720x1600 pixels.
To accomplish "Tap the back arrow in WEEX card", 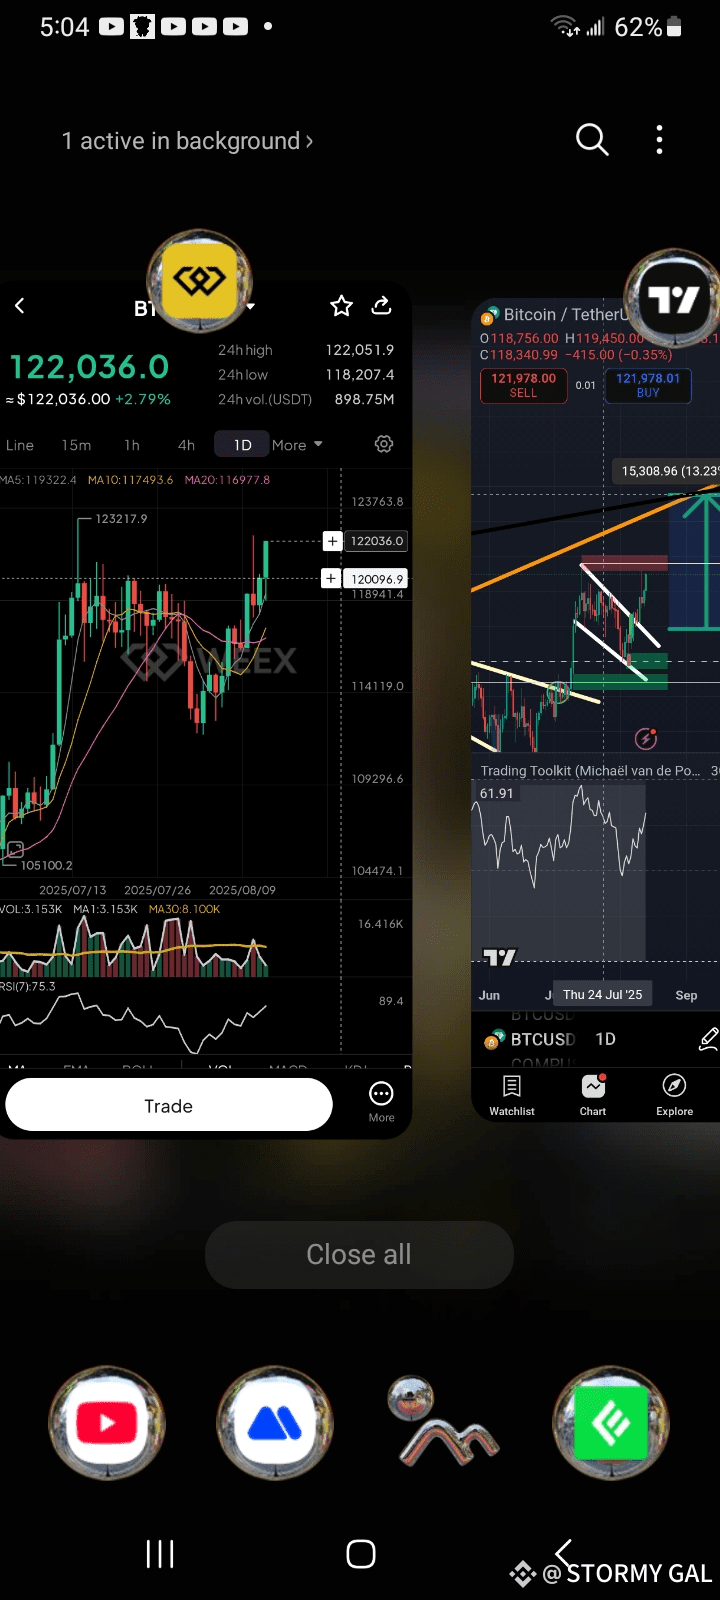I will 19,306.
